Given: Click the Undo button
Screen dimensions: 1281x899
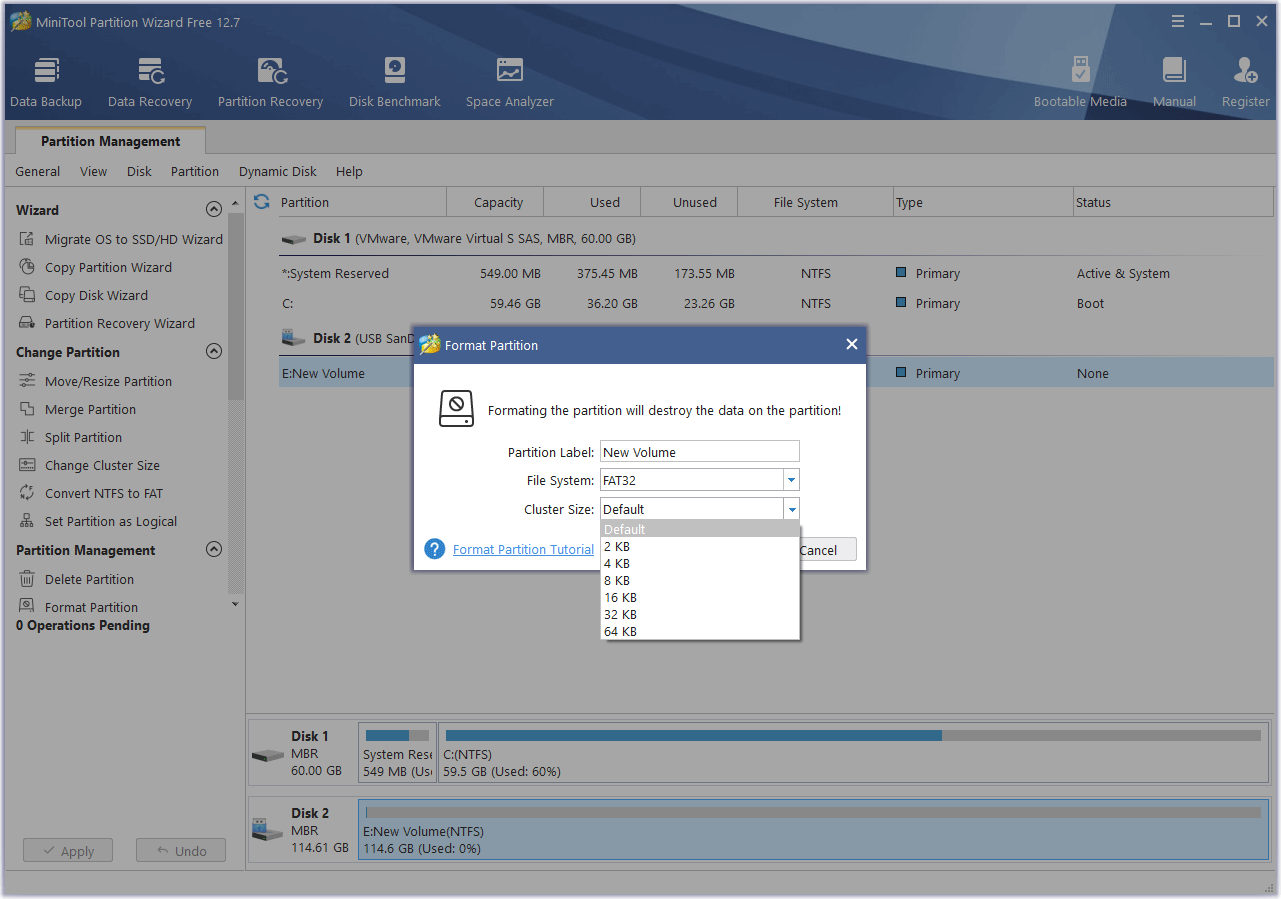Looking at the screenshot, I should [x=181, y=851].
